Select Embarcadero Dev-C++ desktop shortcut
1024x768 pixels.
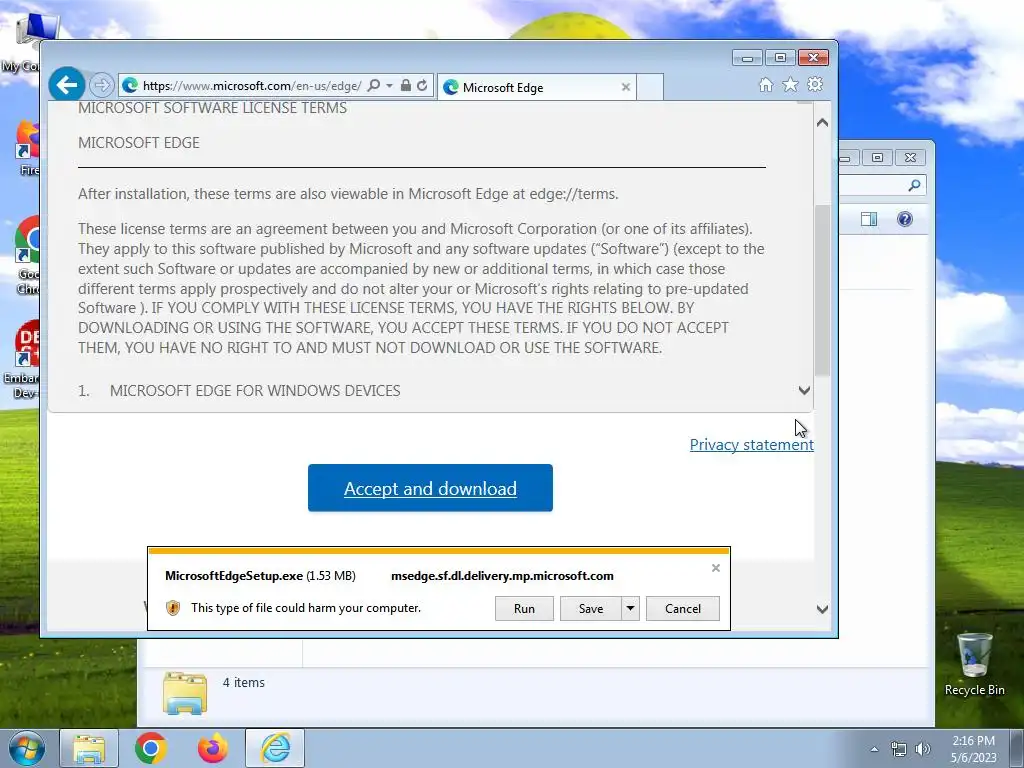pyautogui.click(x=26, y=359)
